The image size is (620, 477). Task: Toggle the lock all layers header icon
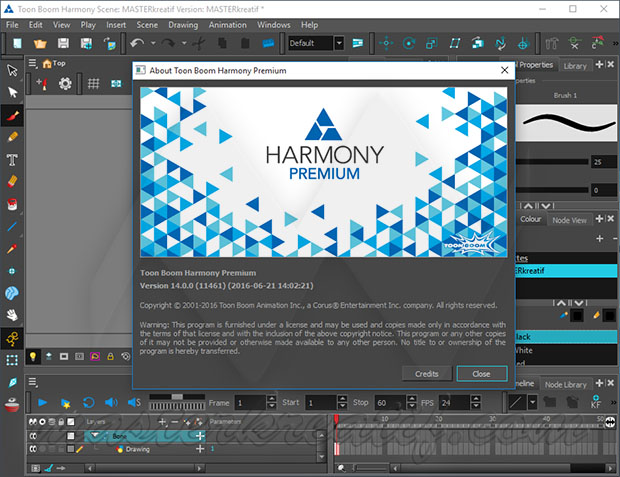coord(61,422)
